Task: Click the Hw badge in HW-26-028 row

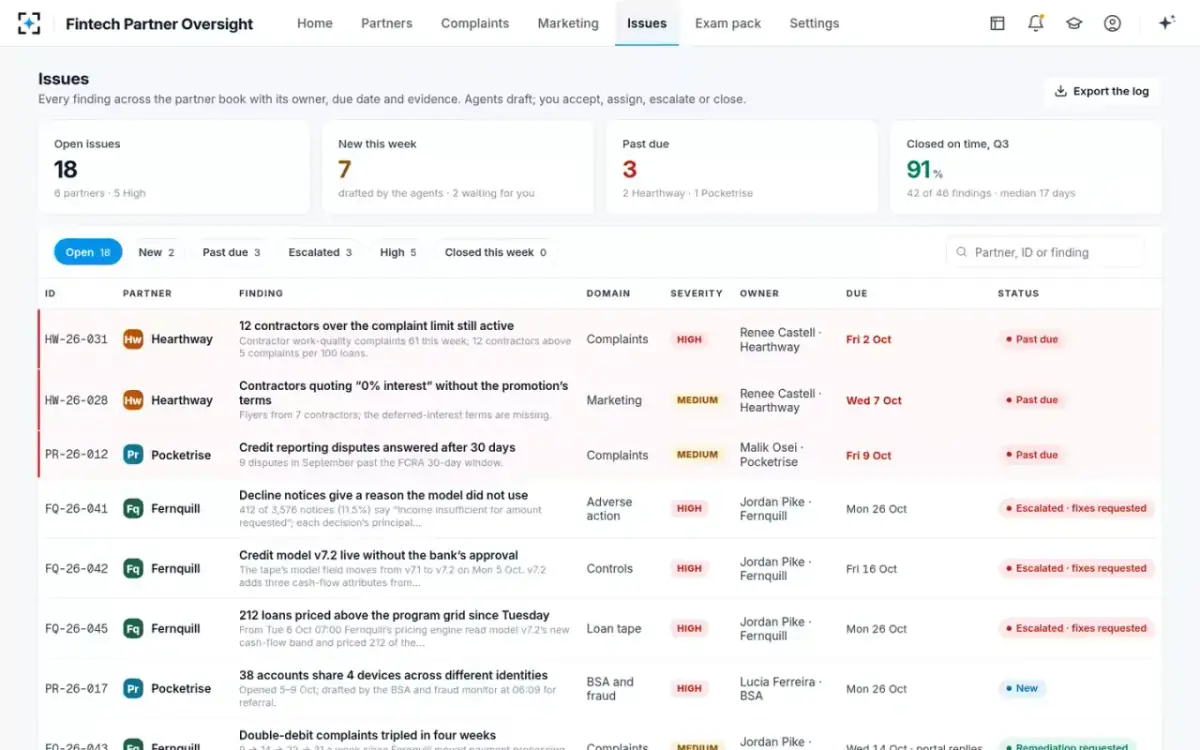Action: coord(133,400)
